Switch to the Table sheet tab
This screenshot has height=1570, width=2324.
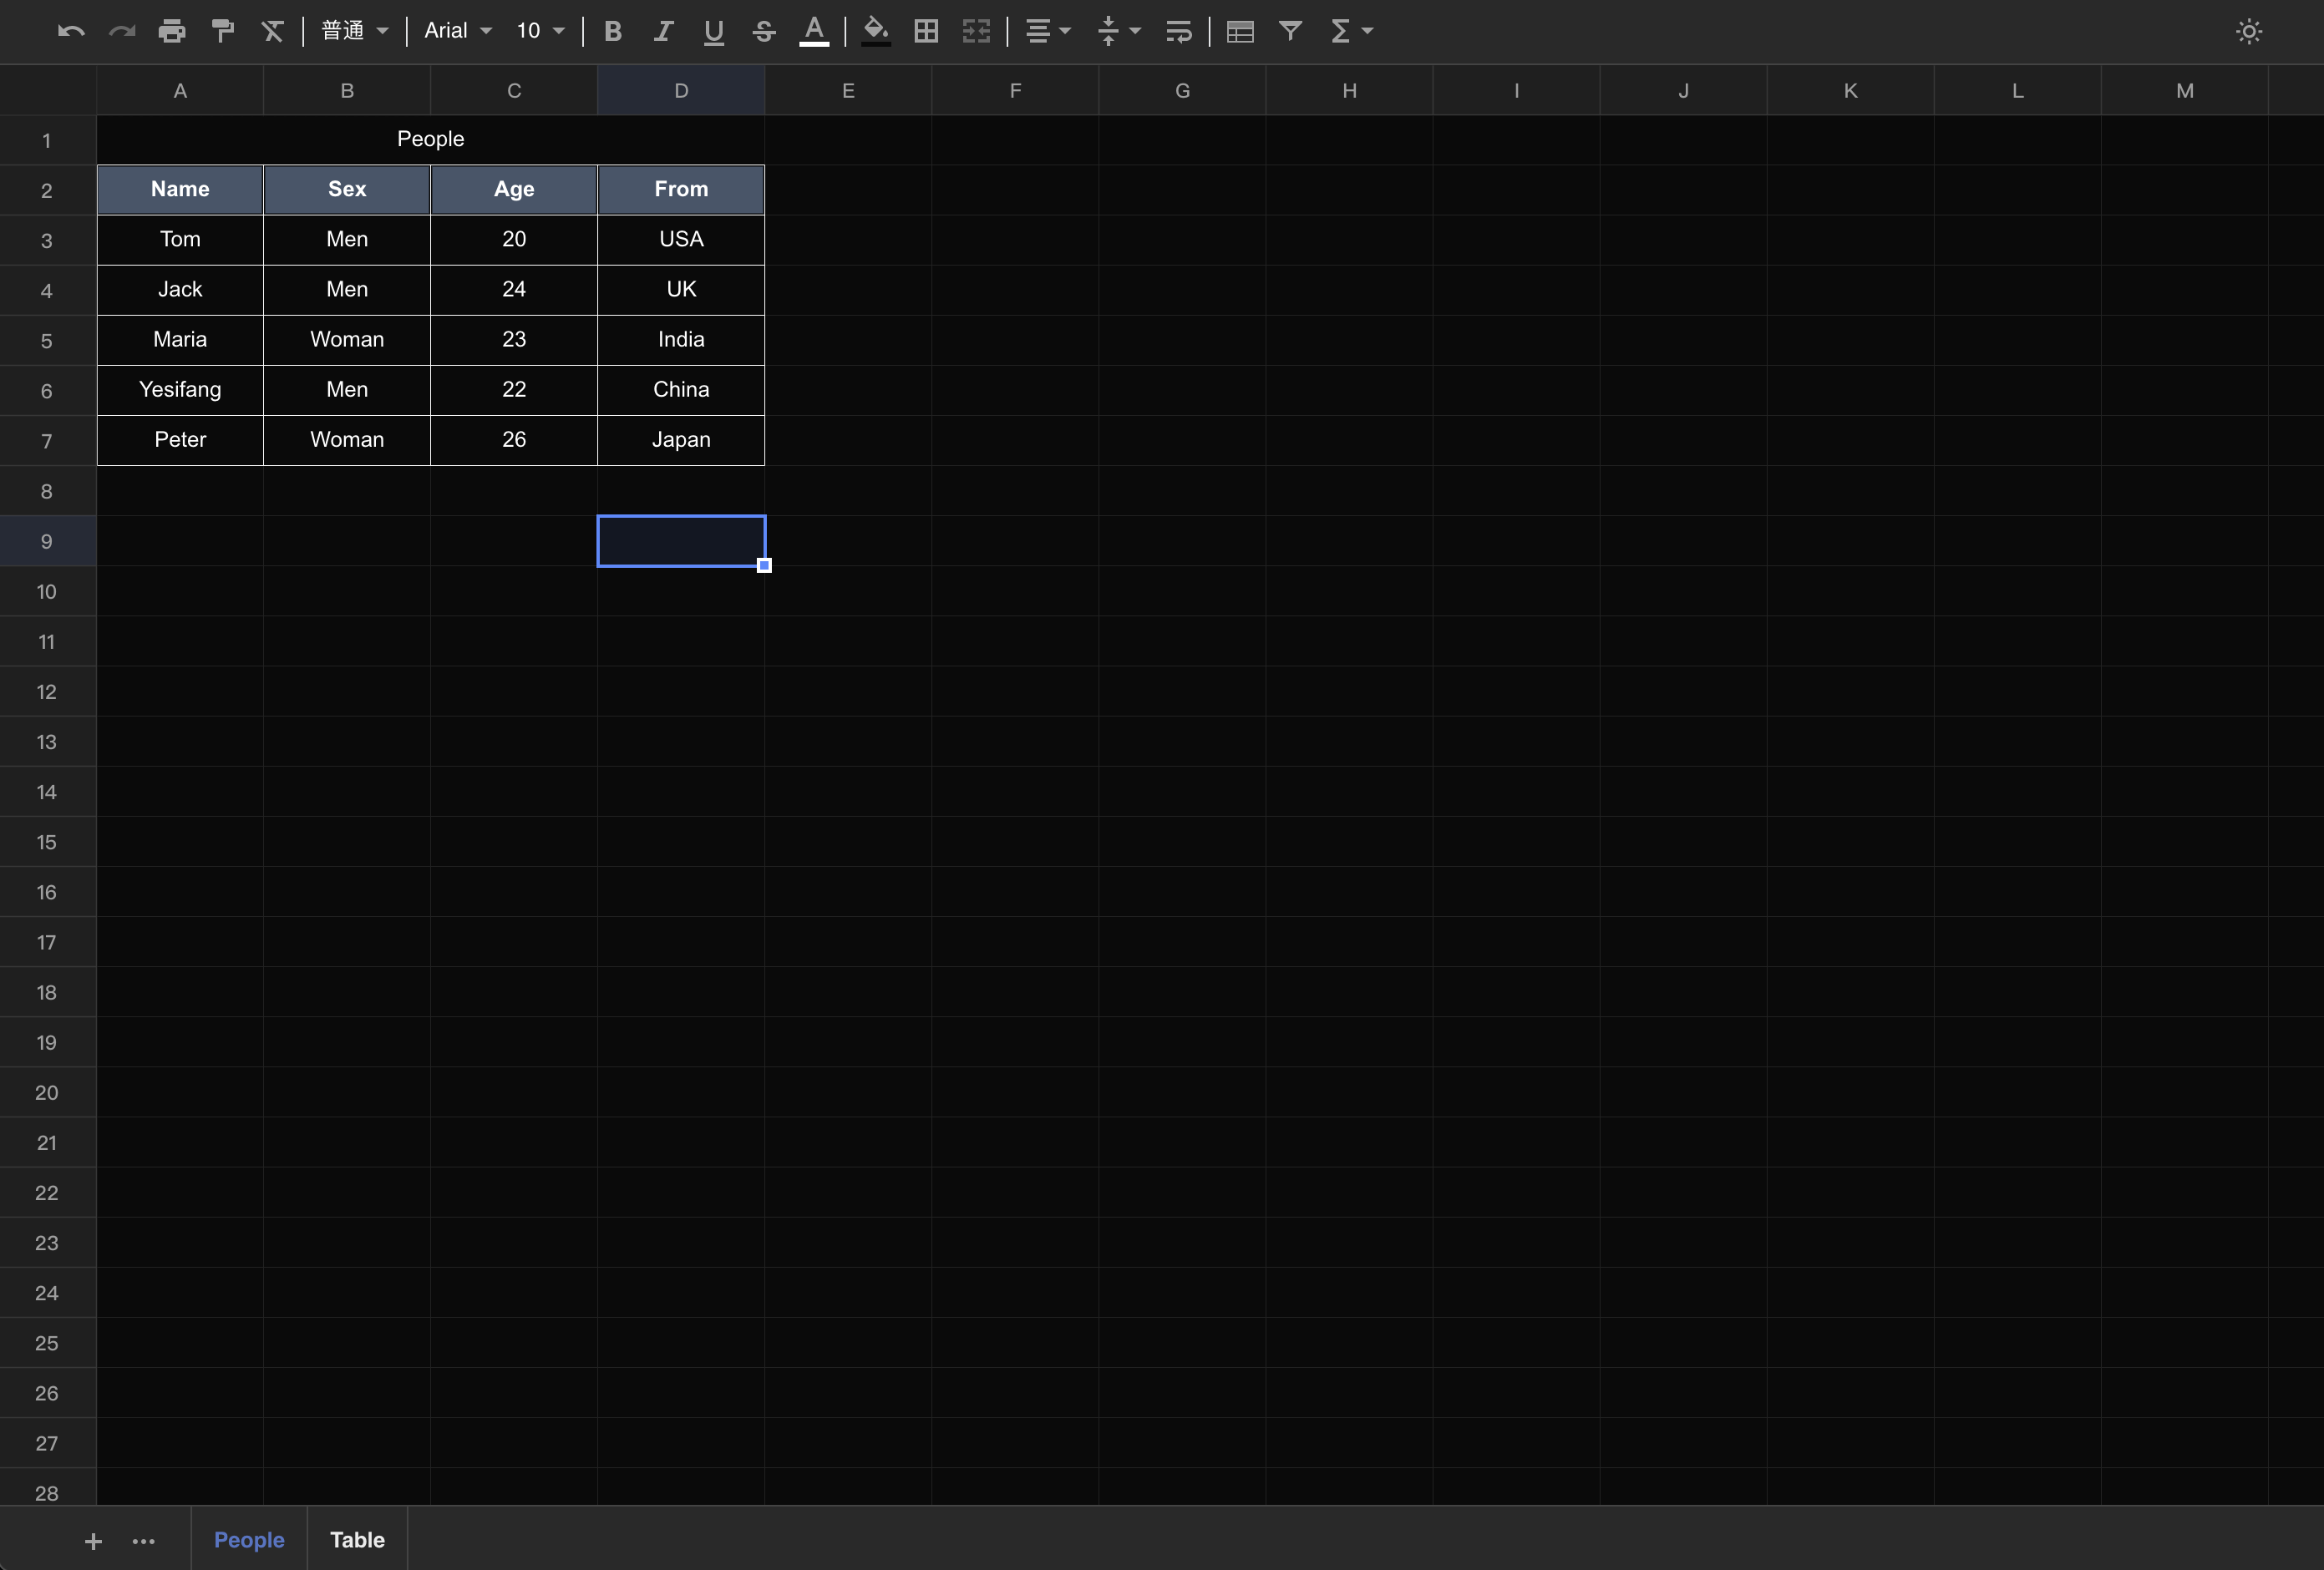click(x=357, y=1539)
